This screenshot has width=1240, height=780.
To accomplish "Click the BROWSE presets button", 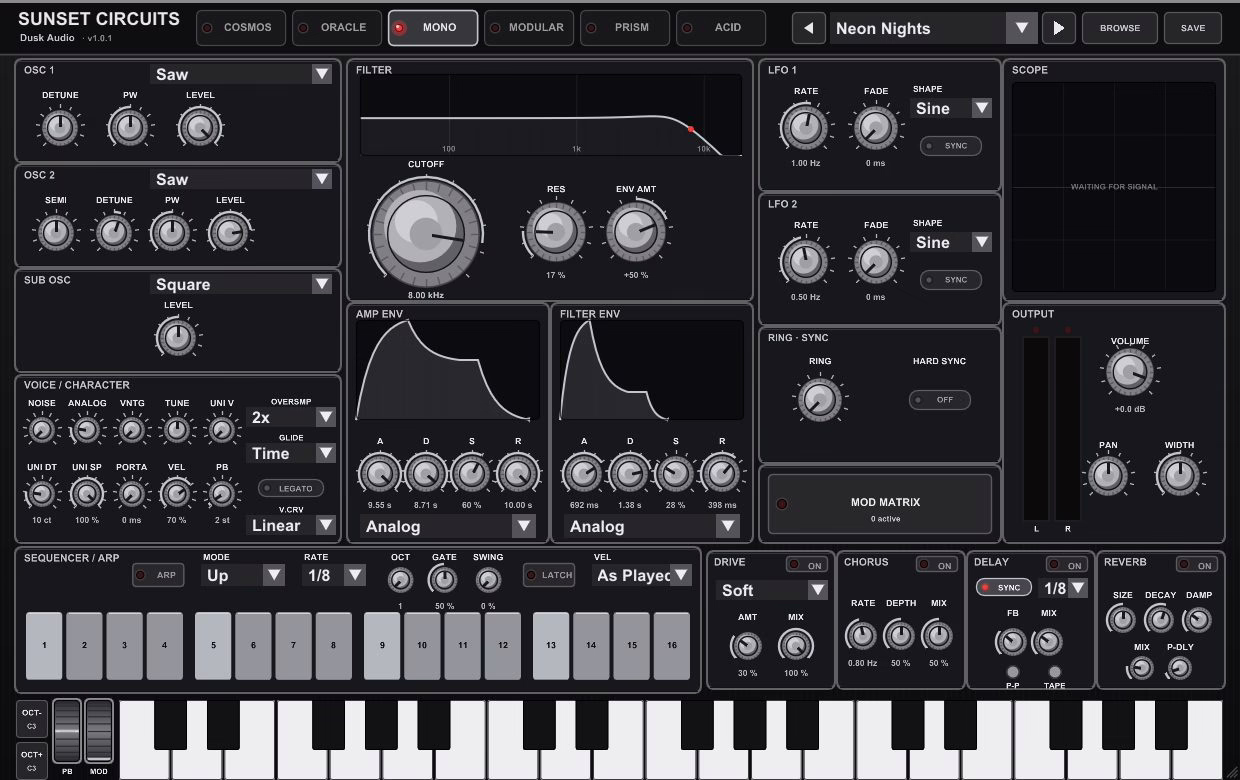I will (x=1120, y=28).
